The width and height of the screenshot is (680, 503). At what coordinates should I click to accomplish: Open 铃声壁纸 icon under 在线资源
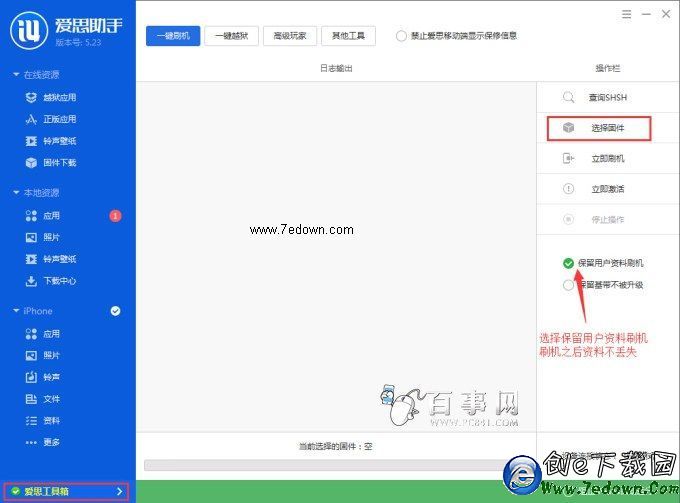(31, 141)
